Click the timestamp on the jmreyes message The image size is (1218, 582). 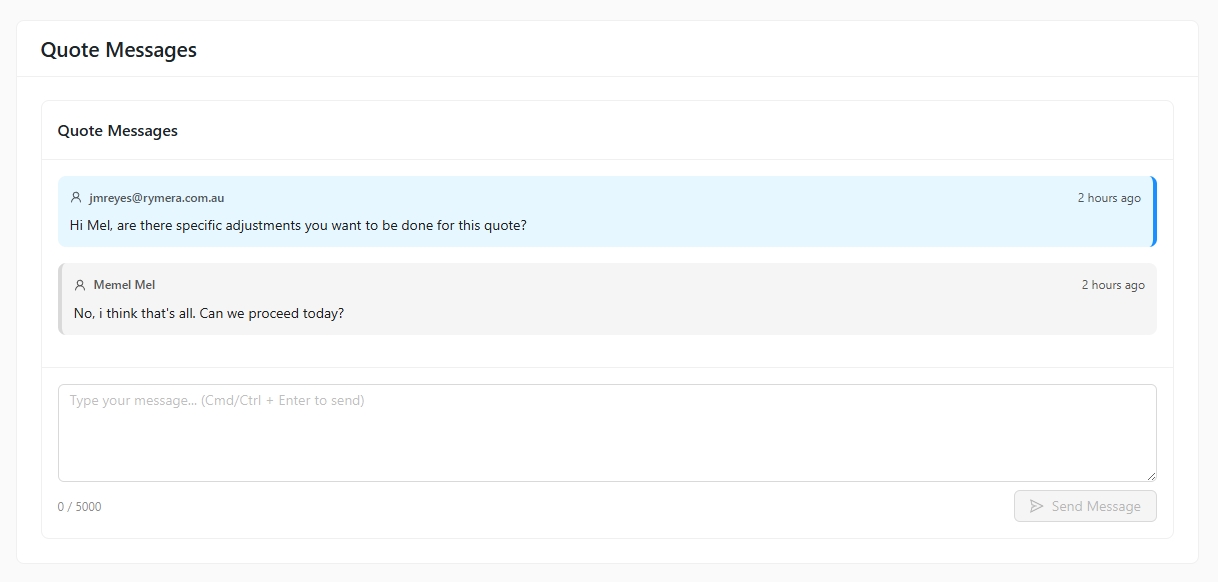click(1108, 198)
